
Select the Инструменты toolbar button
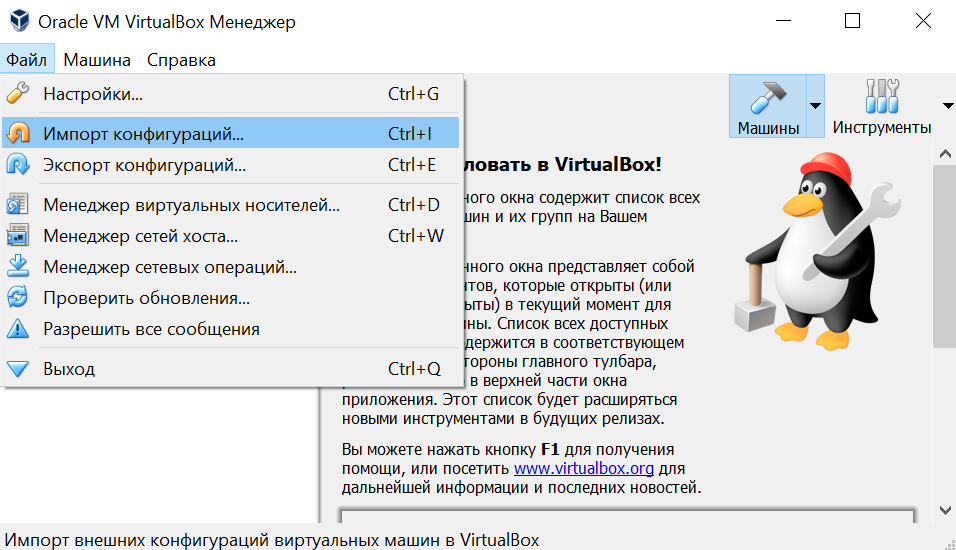click(x=882, y=106)
